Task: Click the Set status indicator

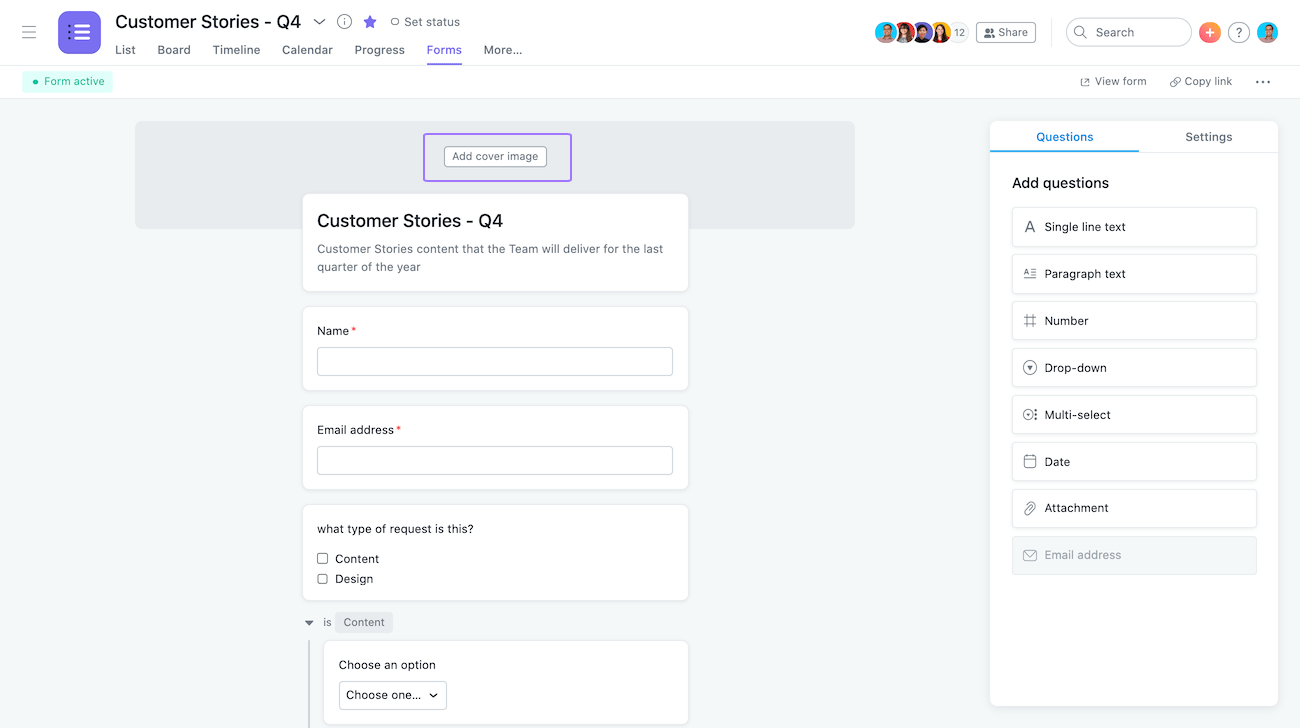Action: point(425,22)
